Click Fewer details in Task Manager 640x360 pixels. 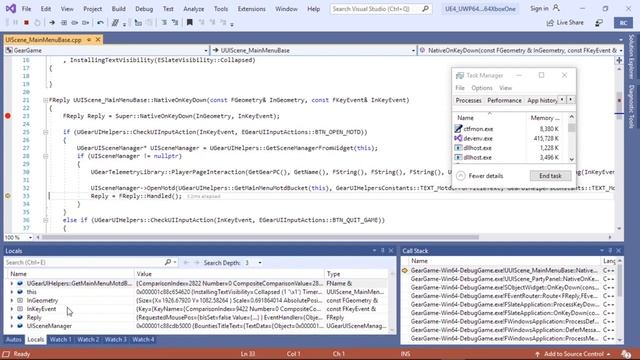pyautogui.click(x=480, y=176)
